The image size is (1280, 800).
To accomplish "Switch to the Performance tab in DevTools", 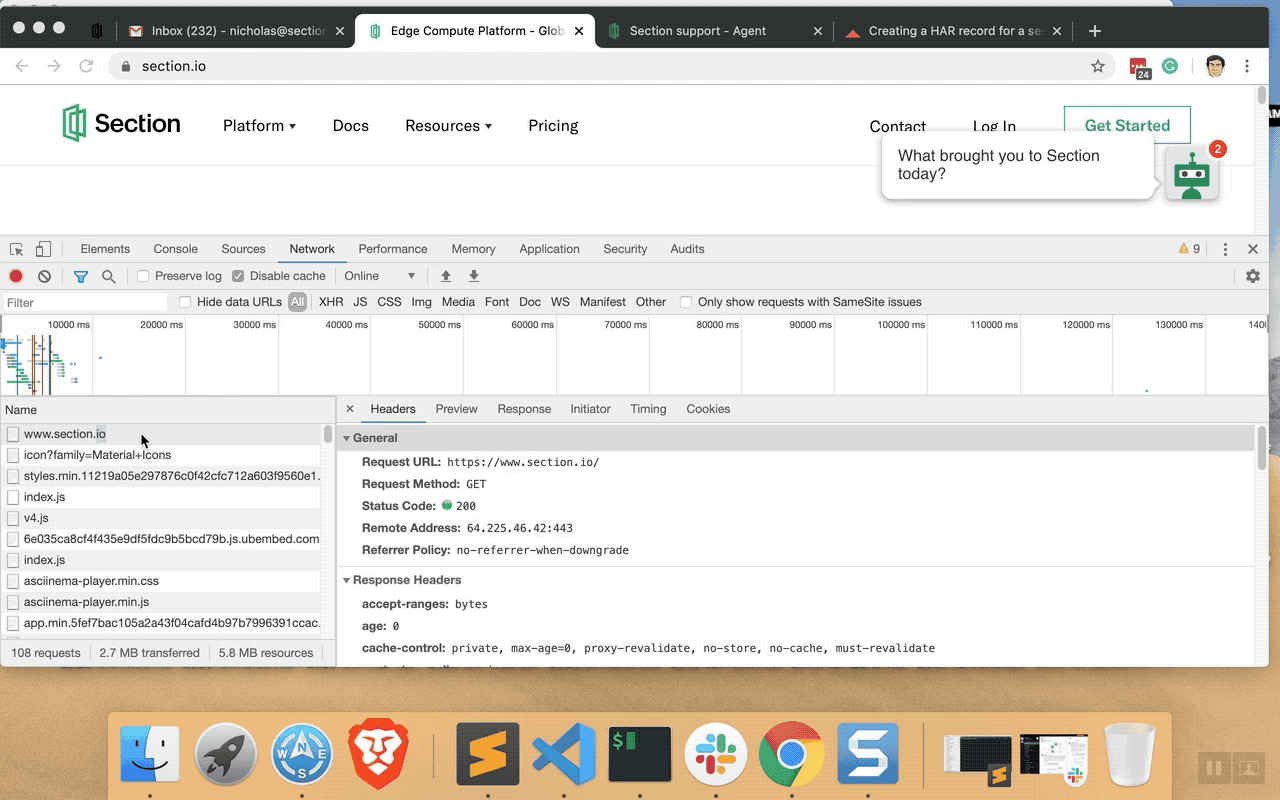I will pos(393,249).
